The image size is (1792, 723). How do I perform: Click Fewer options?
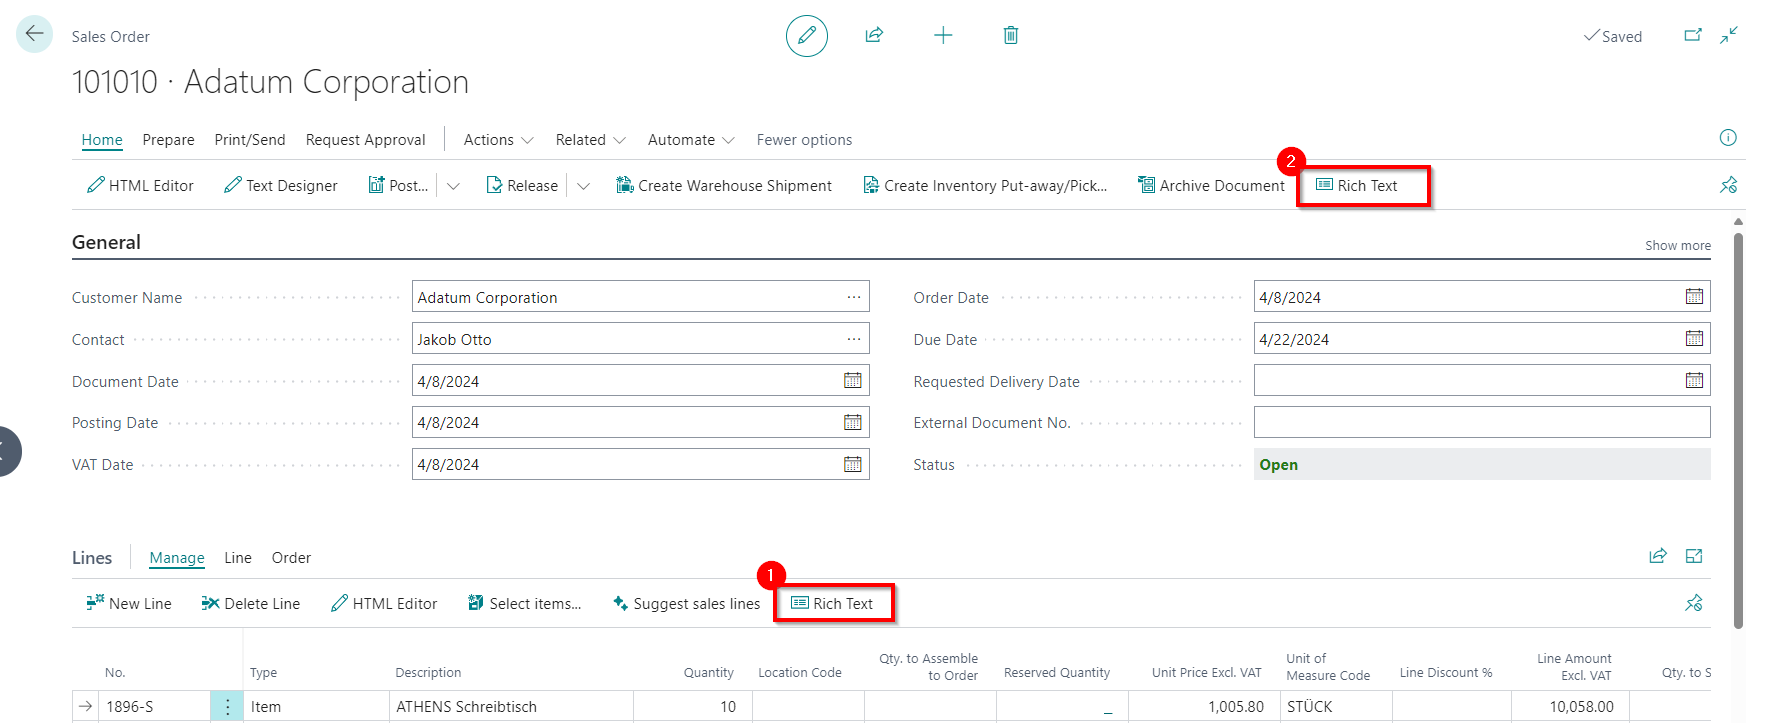point(804,140)
